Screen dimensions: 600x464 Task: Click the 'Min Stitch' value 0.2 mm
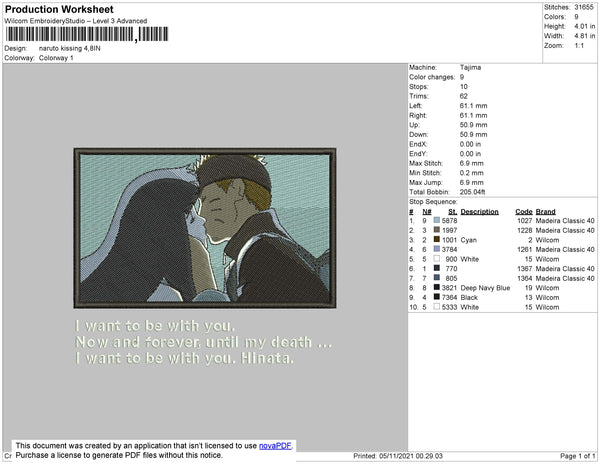pos(471,173)
